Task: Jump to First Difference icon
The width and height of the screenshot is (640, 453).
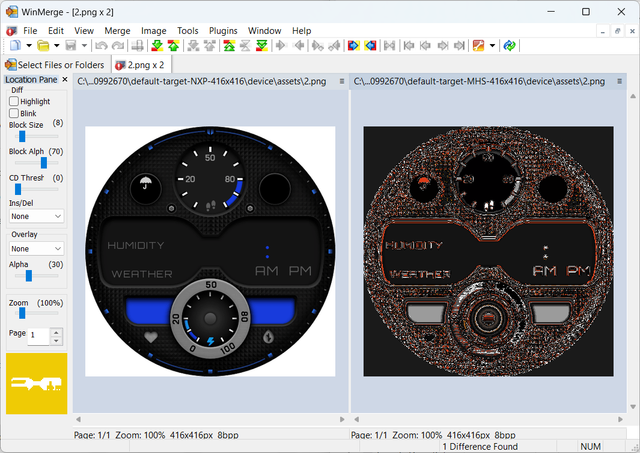Action: 229,45
